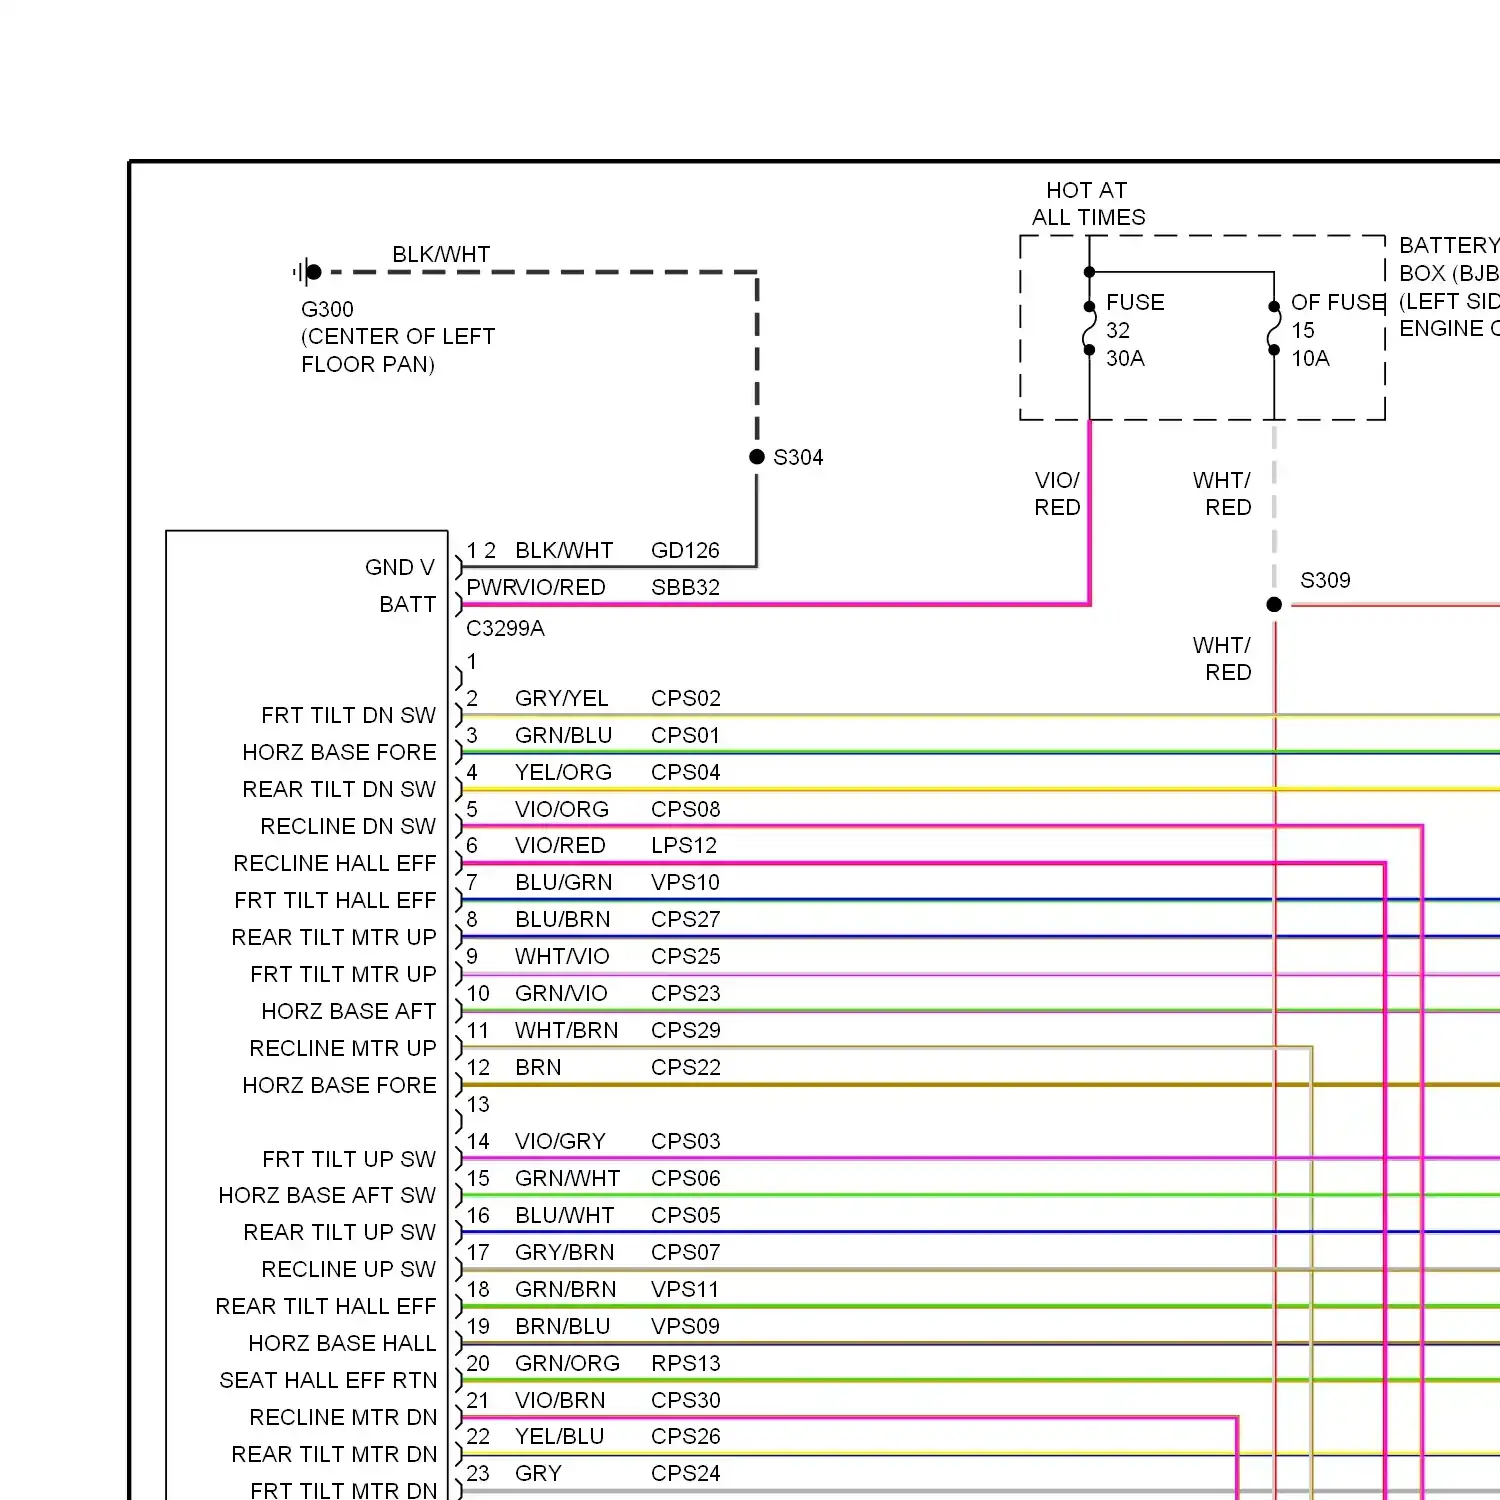
Task: Click the Fuse 15 10A symbol
Action: (1274, 329)
